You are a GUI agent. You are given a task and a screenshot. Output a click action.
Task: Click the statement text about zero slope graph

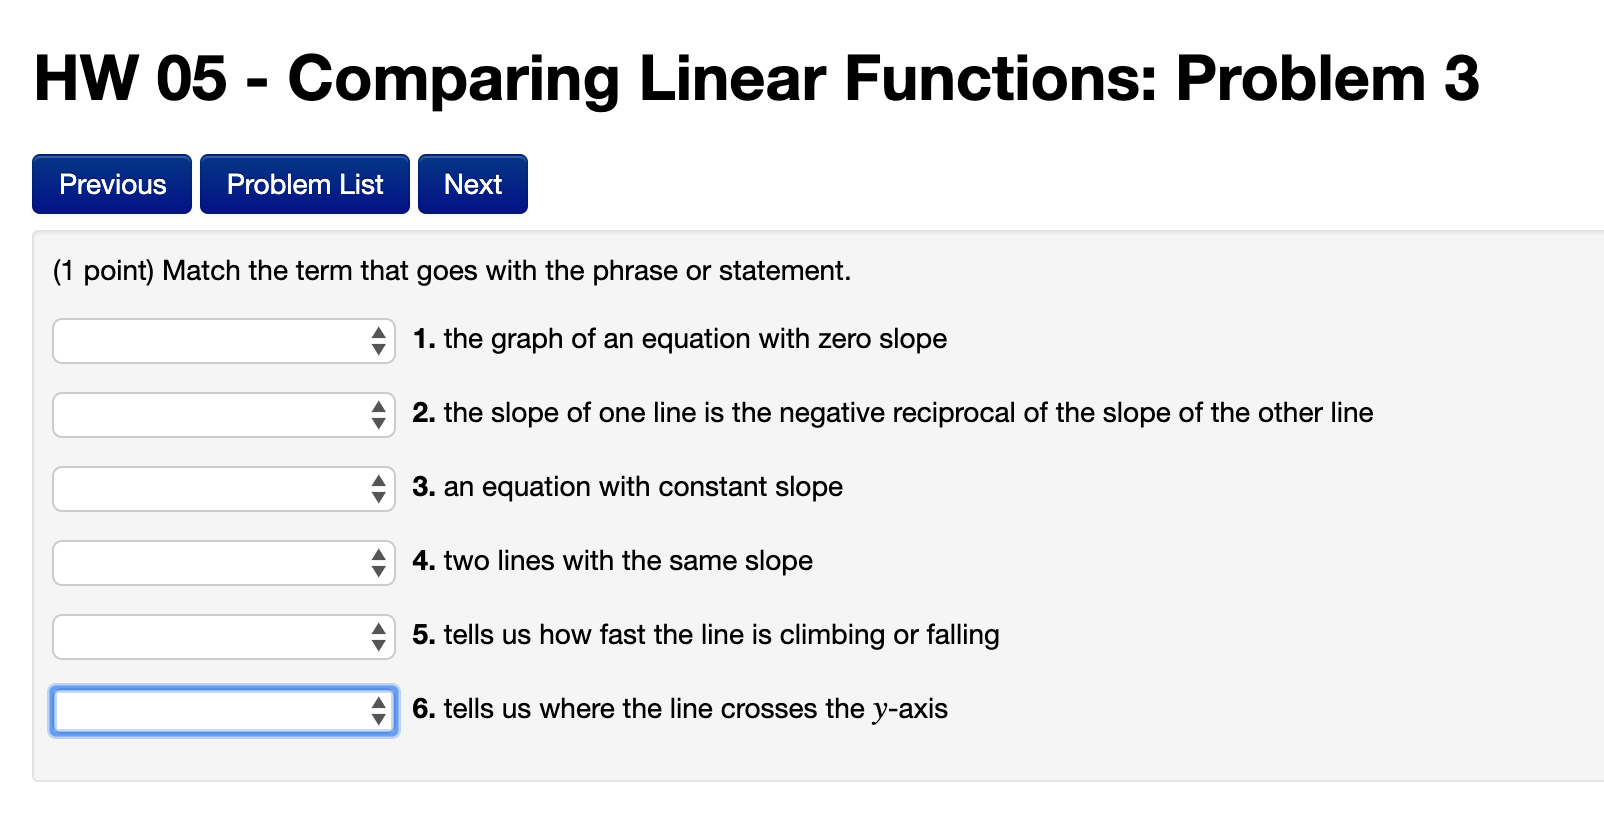(680, 339)
